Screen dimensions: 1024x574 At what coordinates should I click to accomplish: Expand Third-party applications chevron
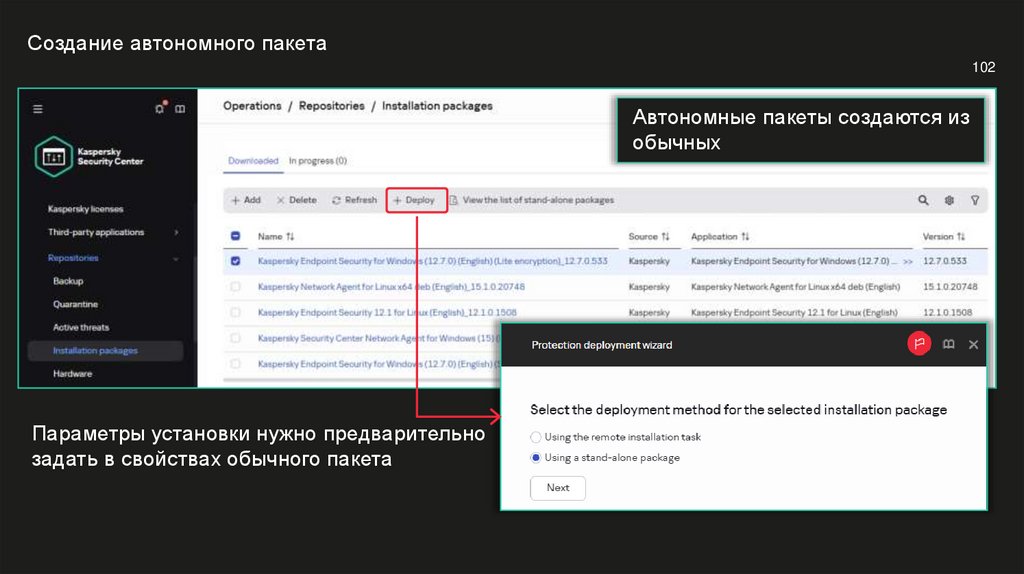point(176,232)
